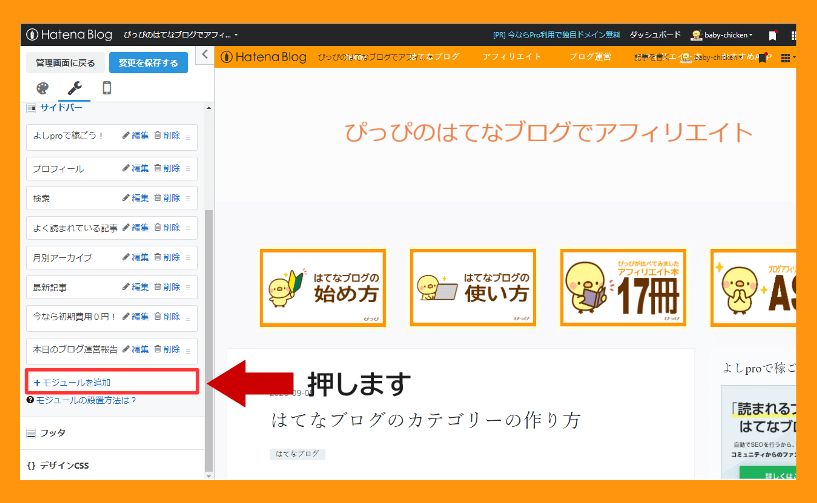817x503 pixels.
Task: Click 変更を保存する button
Action: tap(148, 63)
